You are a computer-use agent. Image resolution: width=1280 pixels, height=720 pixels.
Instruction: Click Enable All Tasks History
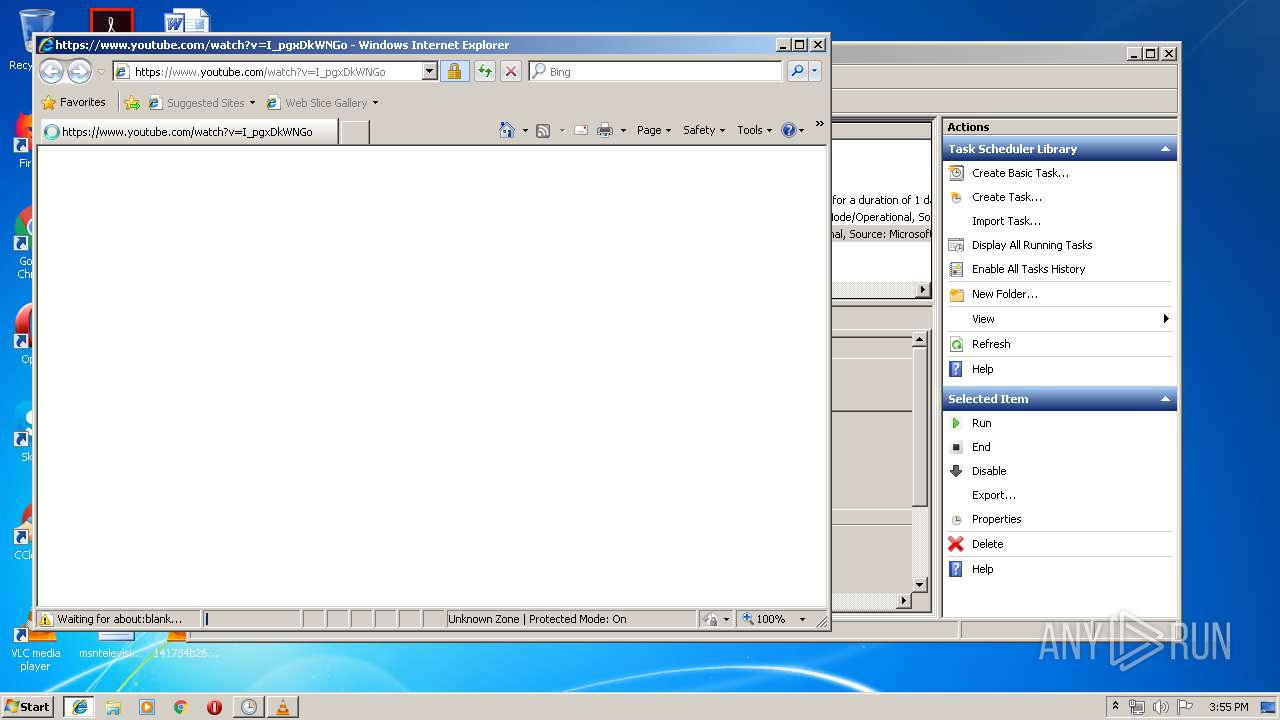click(x=1028, y=269)
